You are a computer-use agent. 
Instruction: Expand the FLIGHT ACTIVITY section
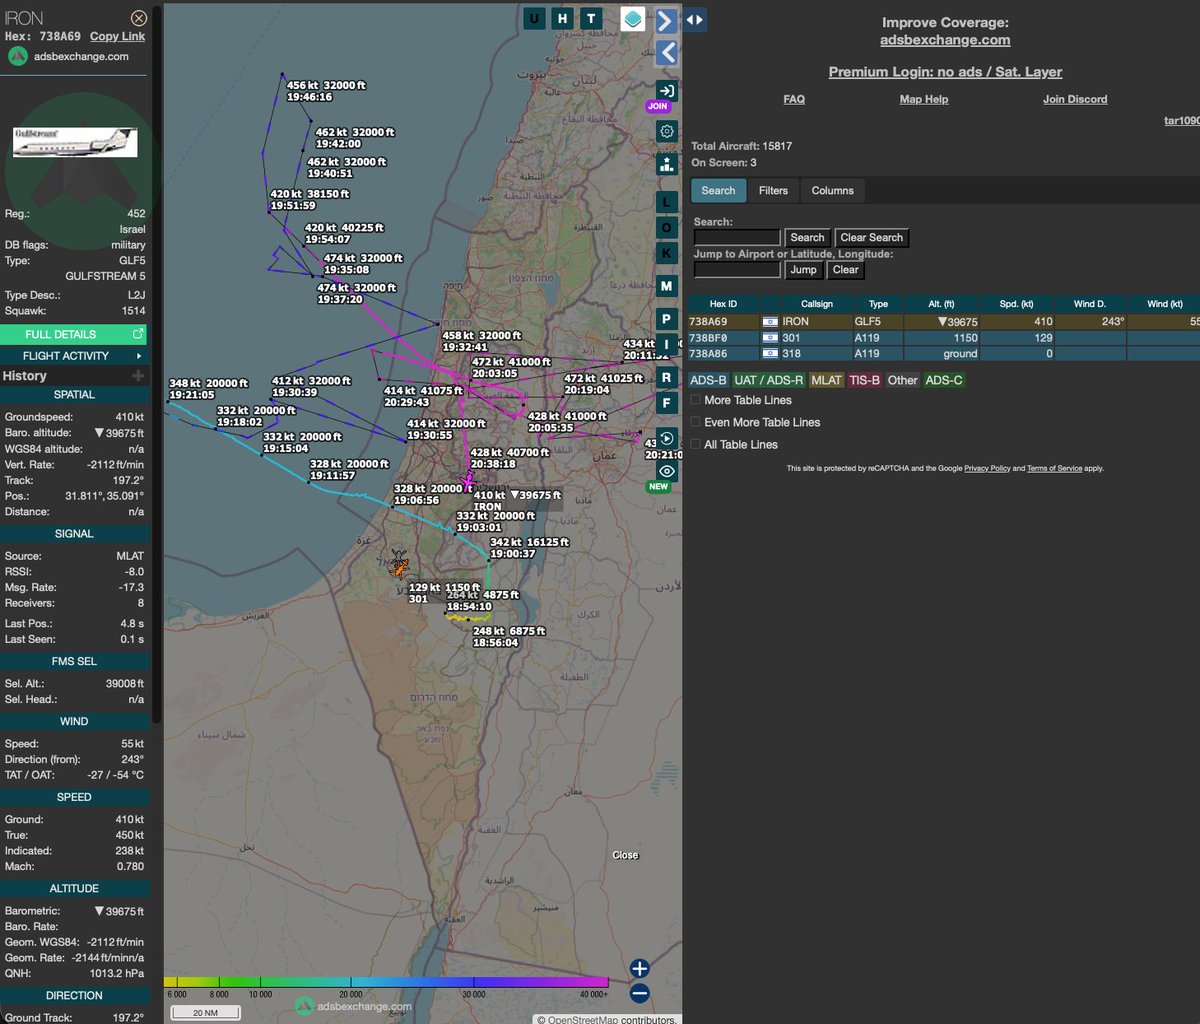(x=75, y=356)
